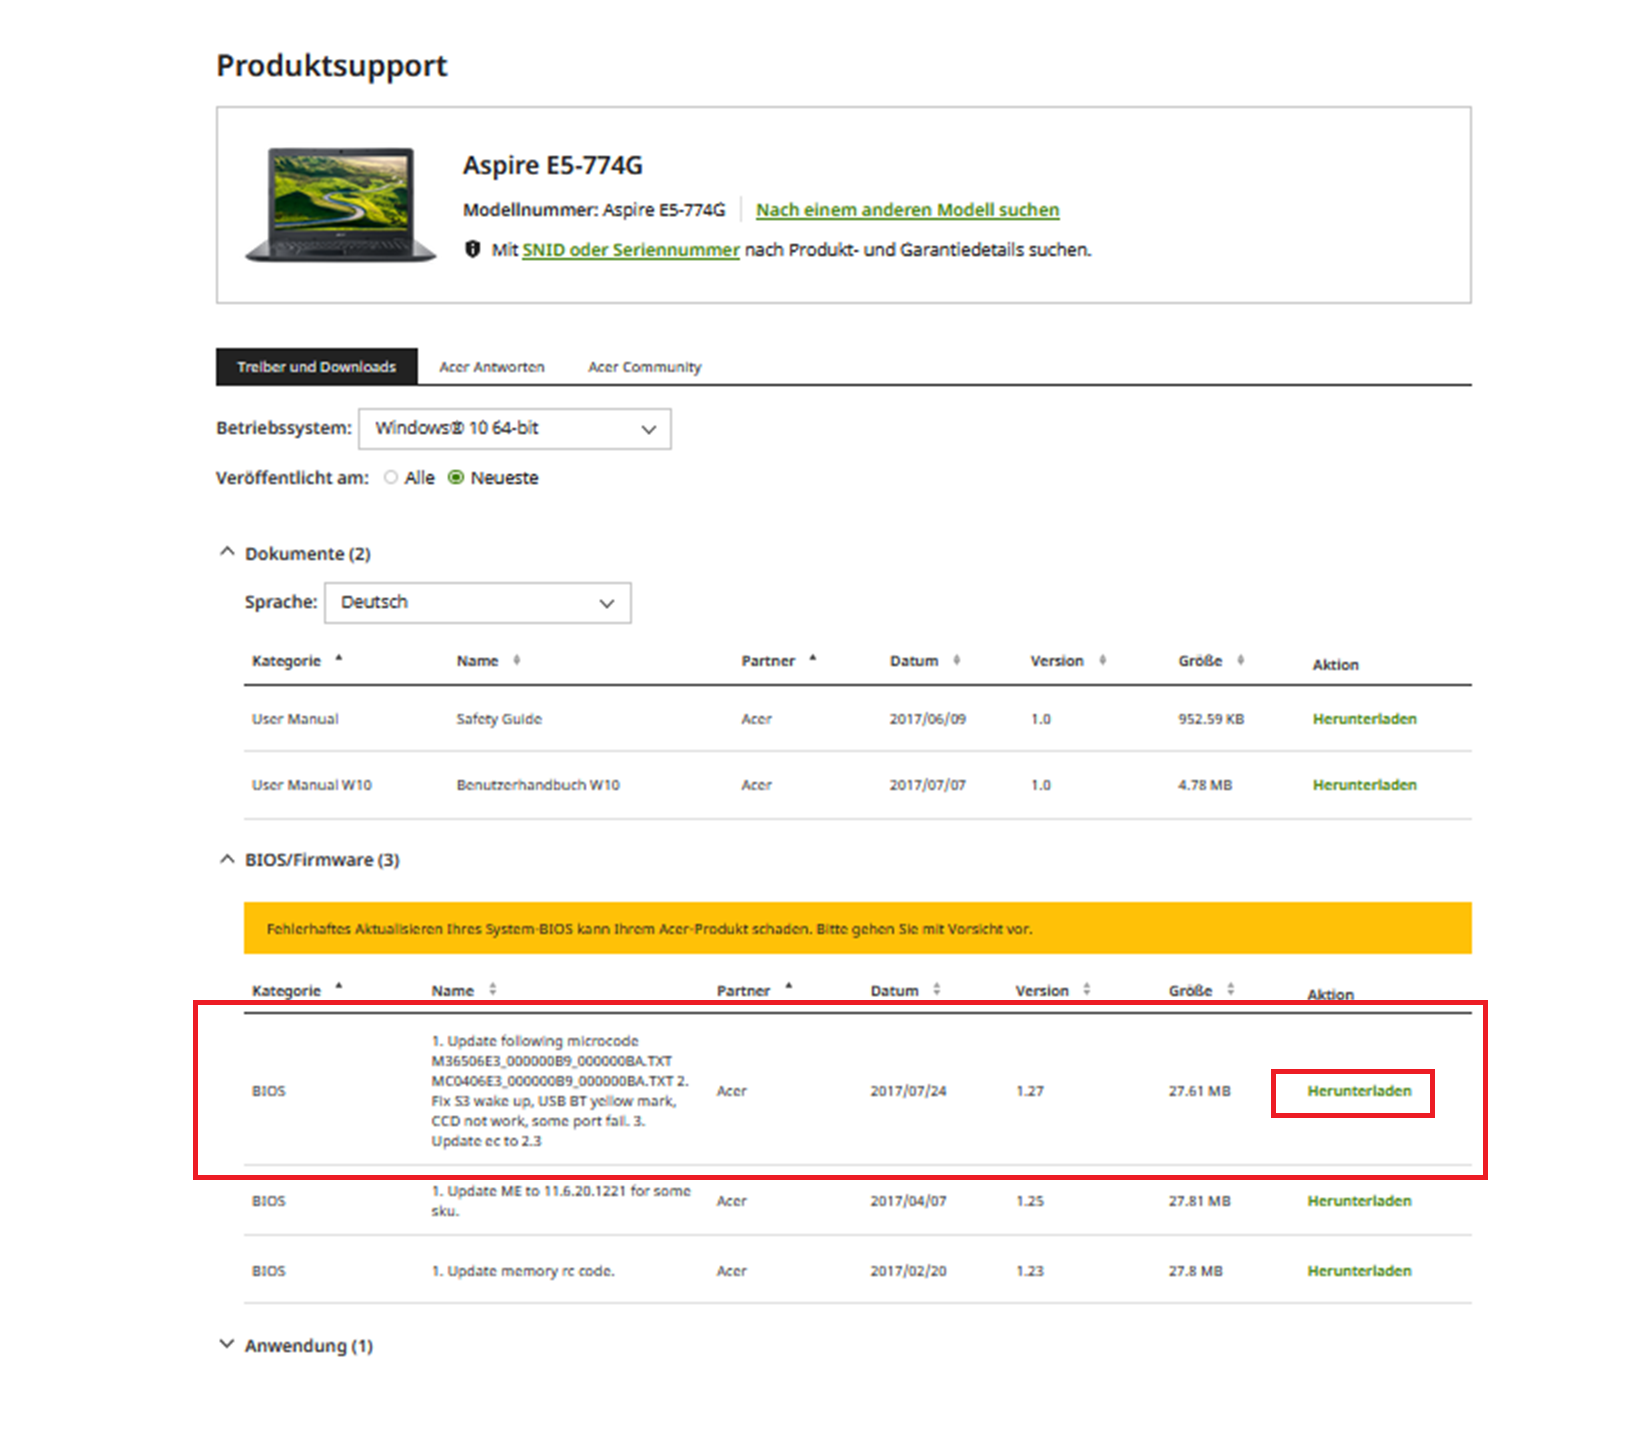Screen dimensions: 1646x1456
Task: Click the Produktsupport page heading
Action: [332, 65]
